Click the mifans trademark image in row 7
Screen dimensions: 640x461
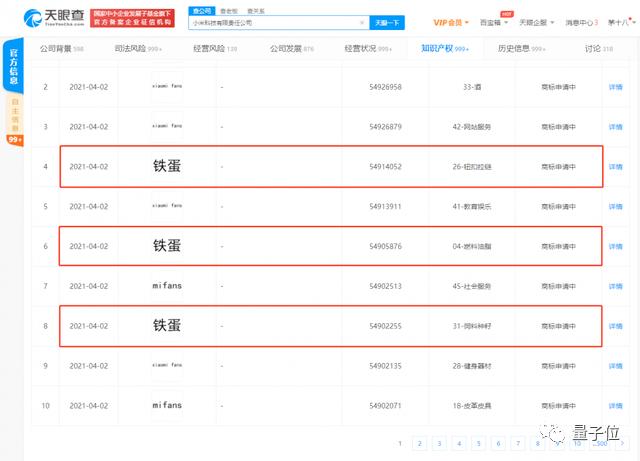(x=167, y=286)
